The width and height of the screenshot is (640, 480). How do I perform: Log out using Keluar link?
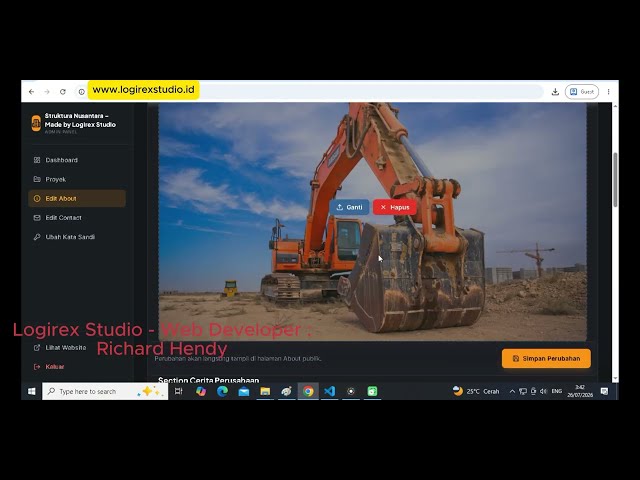49,367
